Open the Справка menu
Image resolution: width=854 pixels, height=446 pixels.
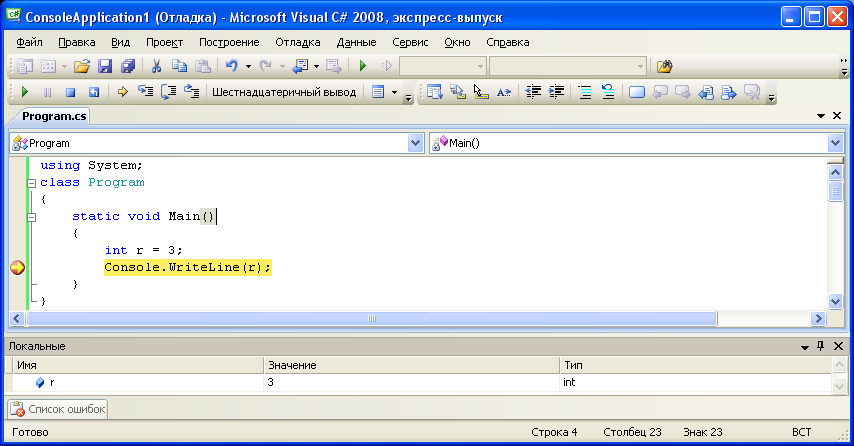508,42
